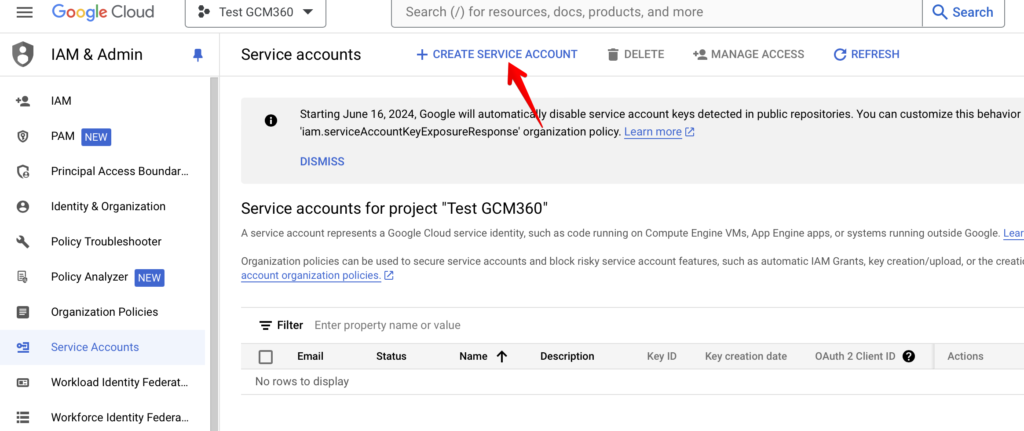Image resolution: width=1024 pixels, height=431 pixels.
Task: Open the Test GCM360 project selector dropdown
Action: [x=255, y=12]
